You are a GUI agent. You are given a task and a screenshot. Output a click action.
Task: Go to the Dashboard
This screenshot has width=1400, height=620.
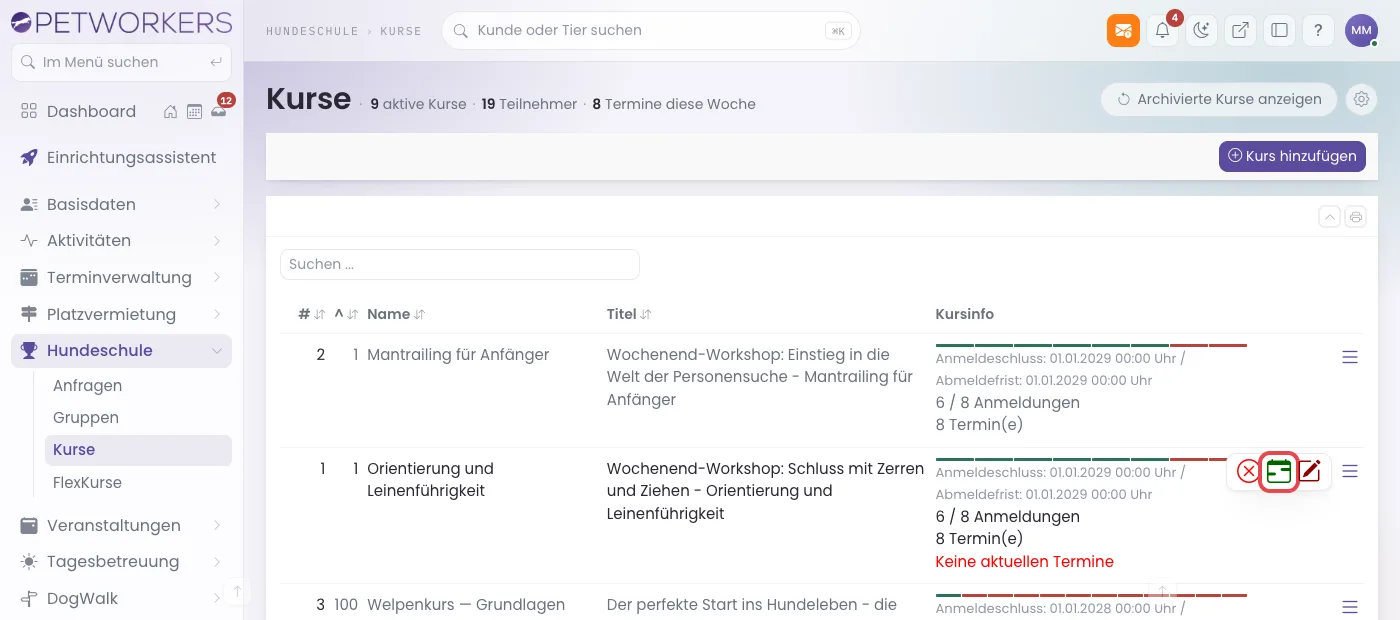(91, 111)
